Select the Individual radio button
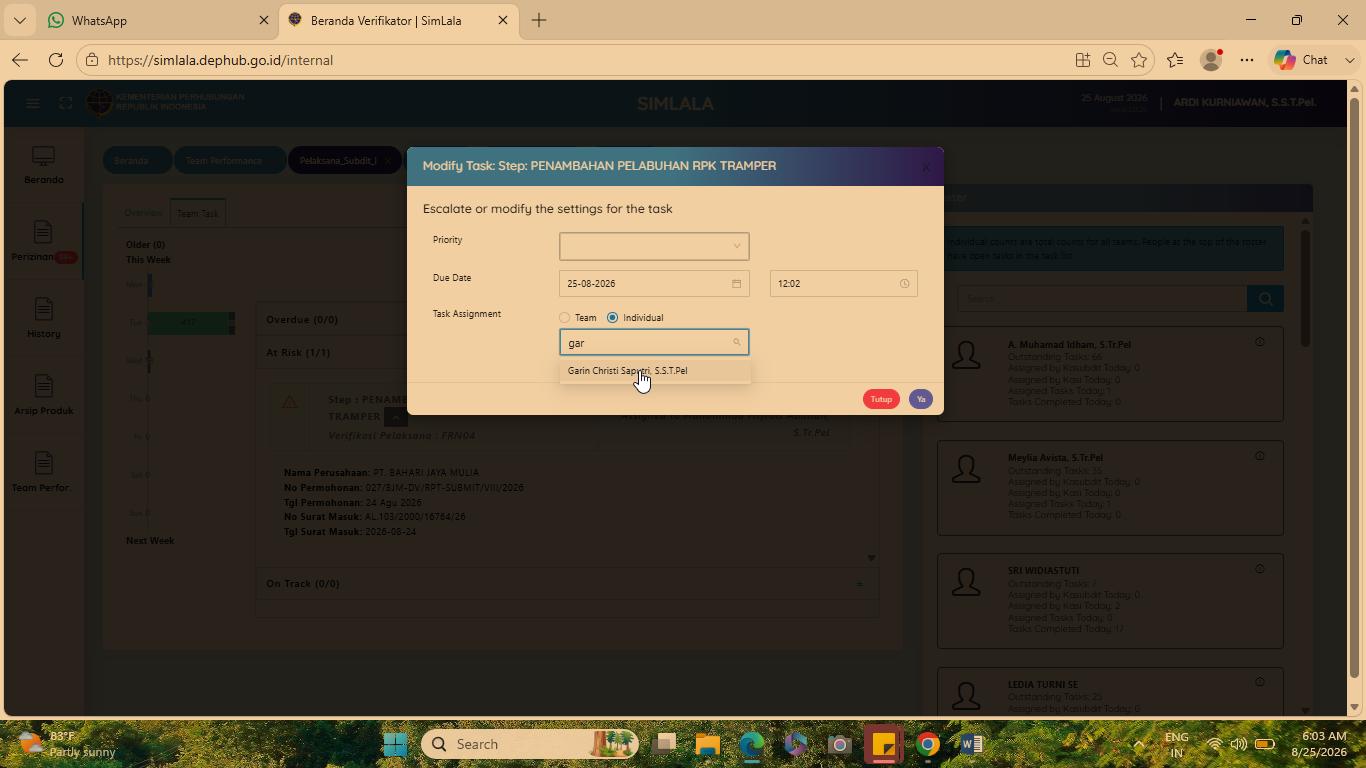 (x=612, y=318)
